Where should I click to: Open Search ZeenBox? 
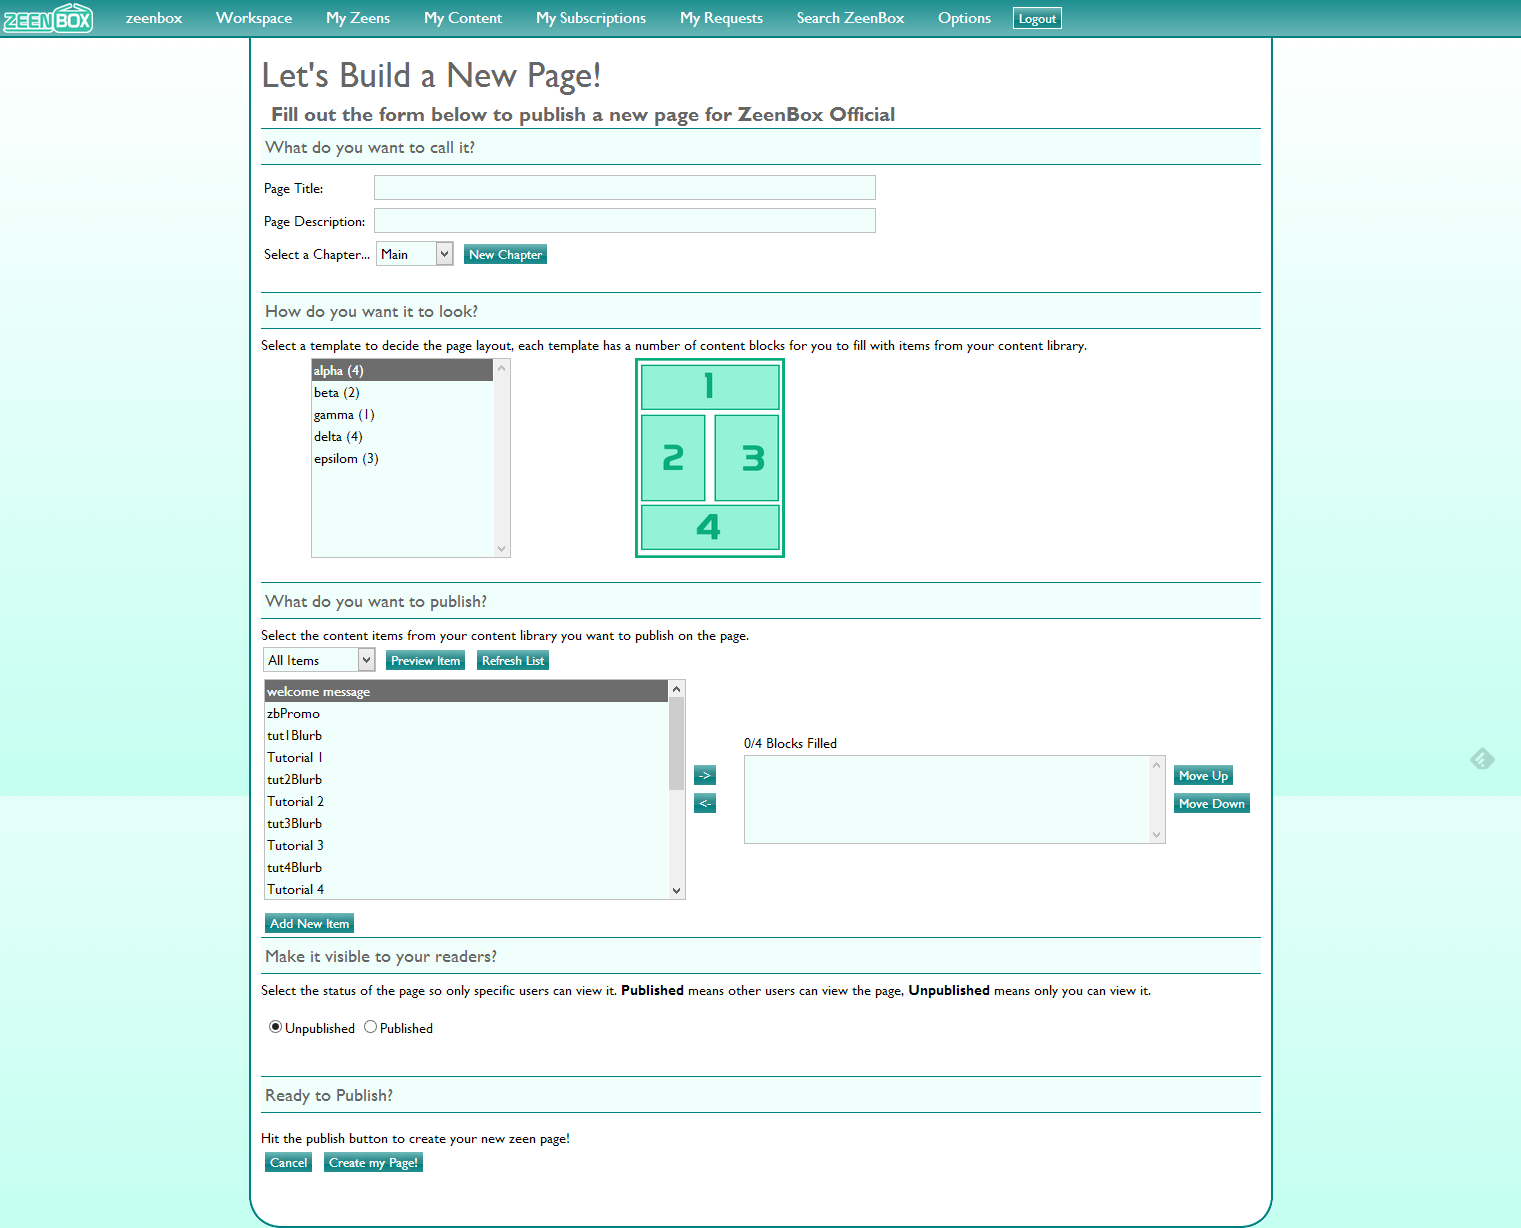point(850,18)
